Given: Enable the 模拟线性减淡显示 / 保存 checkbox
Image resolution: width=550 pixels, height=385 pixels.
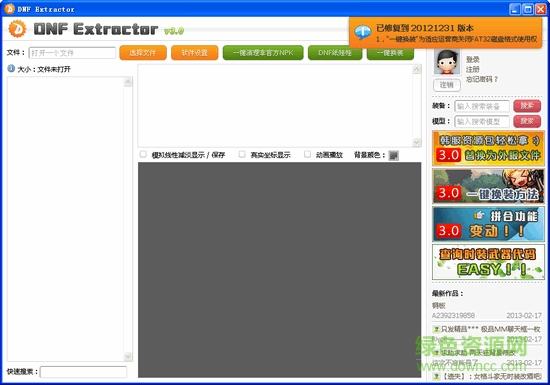Looking at the screenshot, I should tap(143, 154).
